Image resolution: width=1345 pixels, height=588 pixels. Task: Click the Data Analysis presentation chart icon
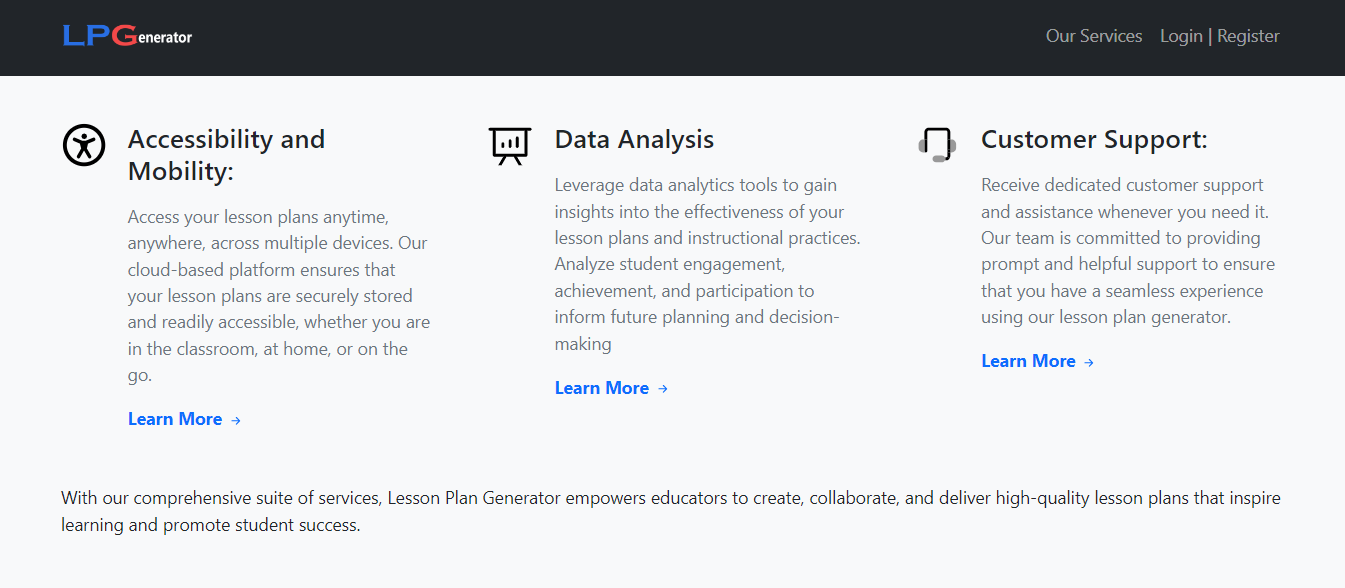coord(510,146)
